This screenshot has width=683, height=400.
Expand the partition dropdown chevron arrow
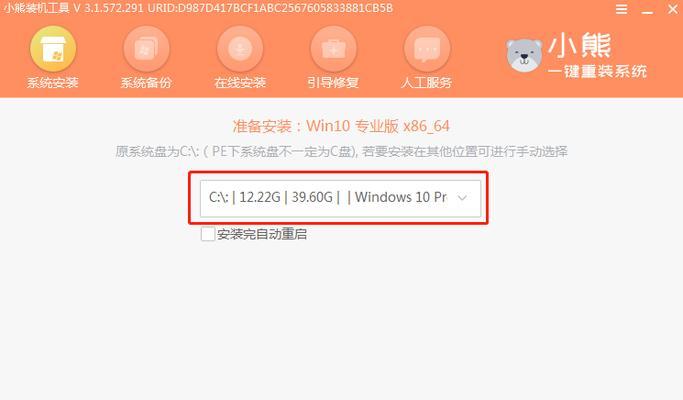point(462,198)
